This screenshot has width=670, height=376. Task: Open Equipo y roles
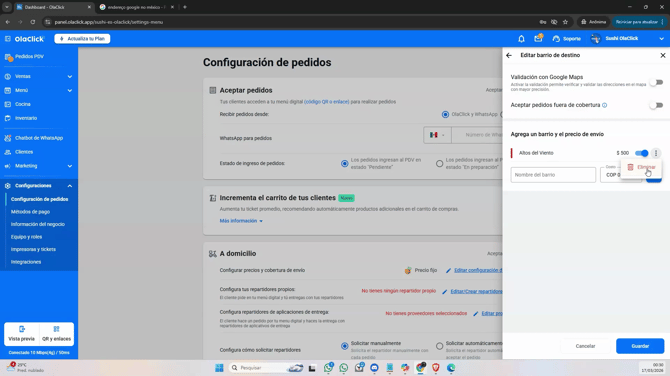(x=26, y=237)
